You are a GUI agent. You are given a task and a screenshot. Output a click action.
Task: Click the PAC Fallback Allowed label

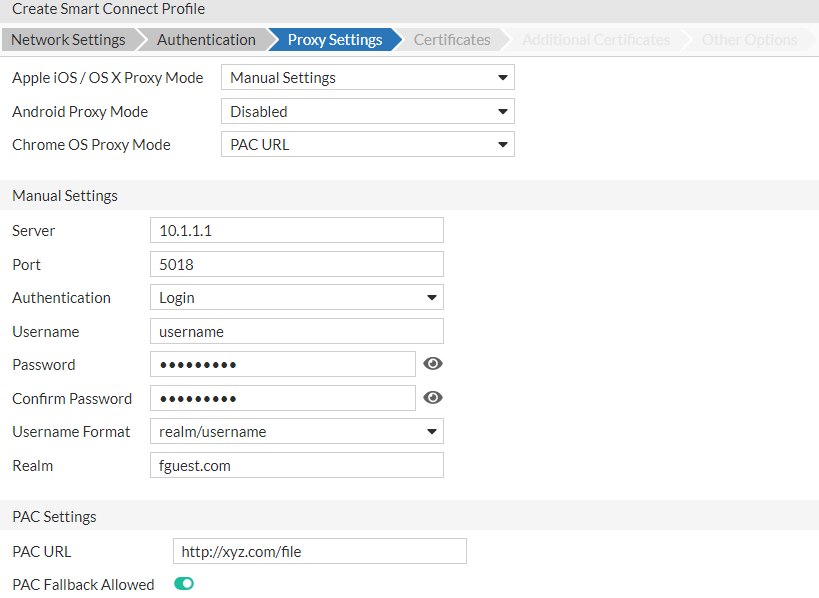[x=83, y=584]
